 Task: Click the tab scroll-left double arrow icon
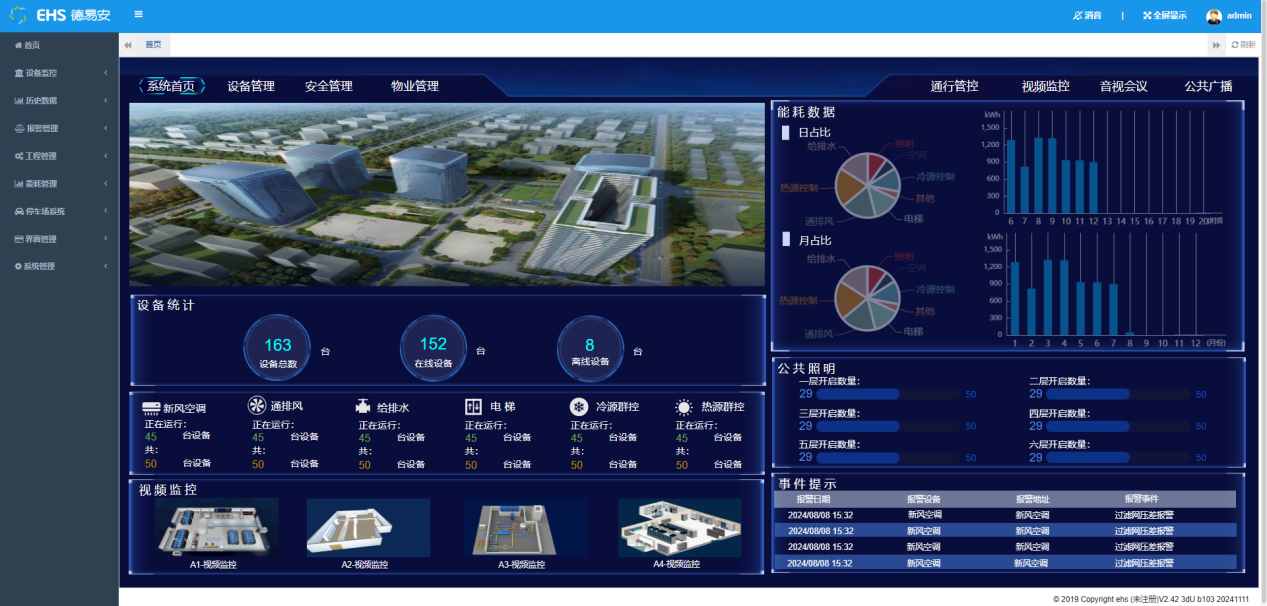[128, 45]
